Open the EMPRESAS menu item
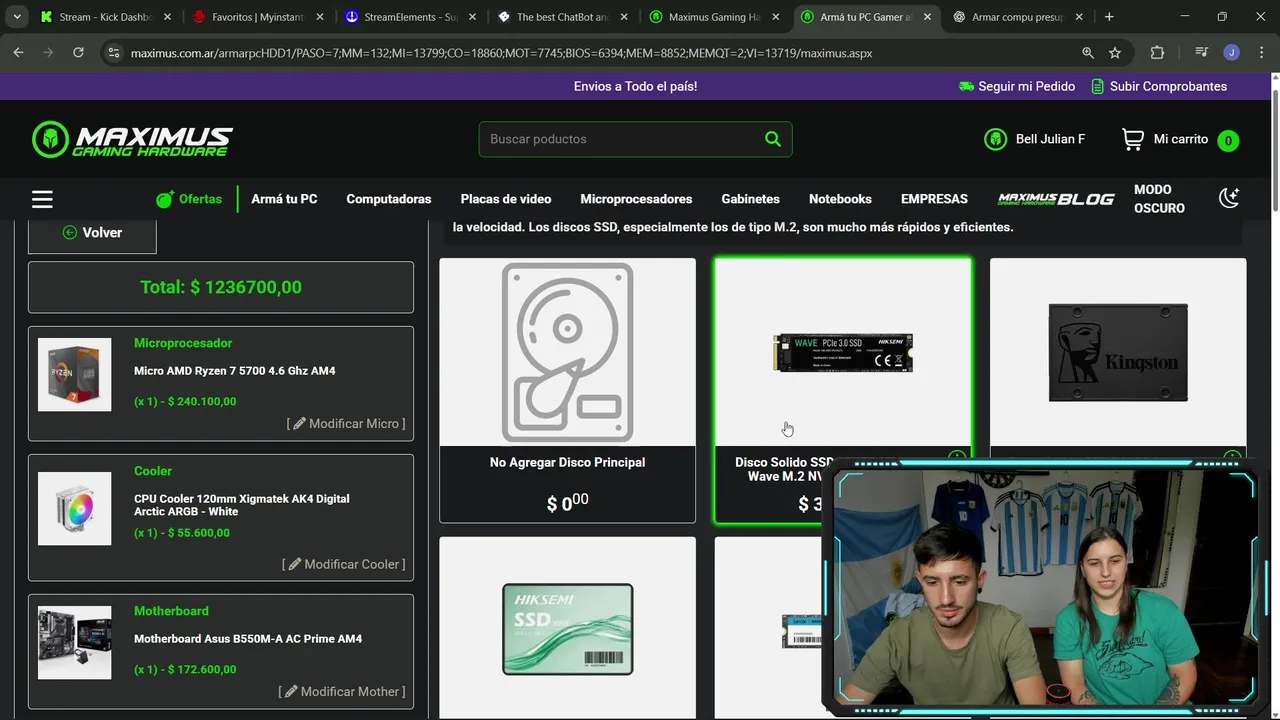Image resolution: width=1280 pixels, height=720 pixels. (x=934, y=199)
